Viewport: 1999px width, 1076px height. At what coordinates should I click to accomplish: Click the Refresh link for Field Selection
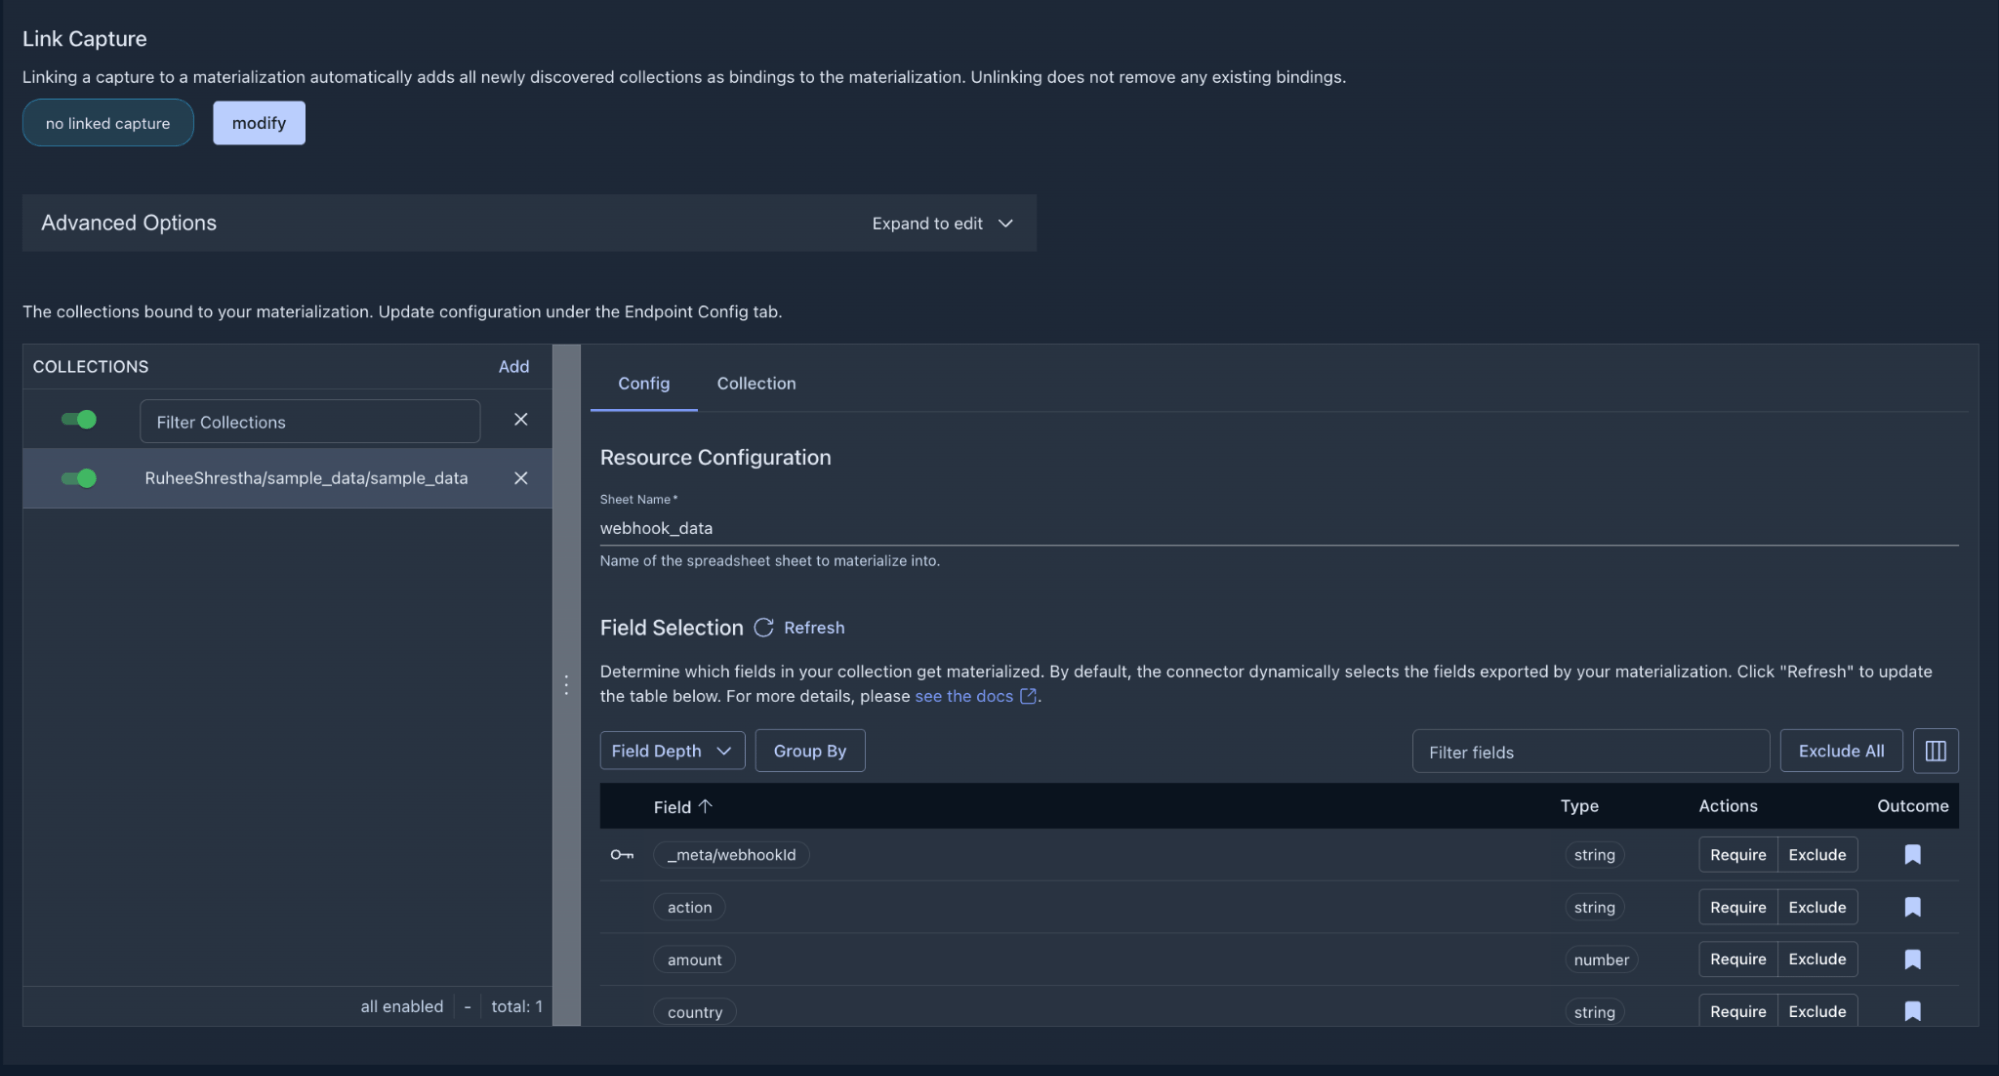(x=814, y=628)
